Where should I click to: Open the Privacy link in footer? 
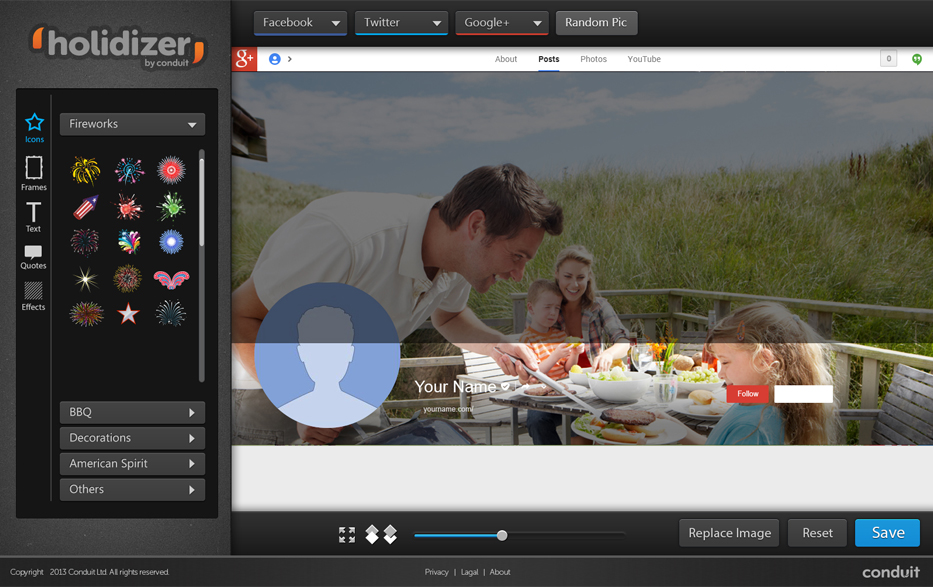tap(437, 572)
